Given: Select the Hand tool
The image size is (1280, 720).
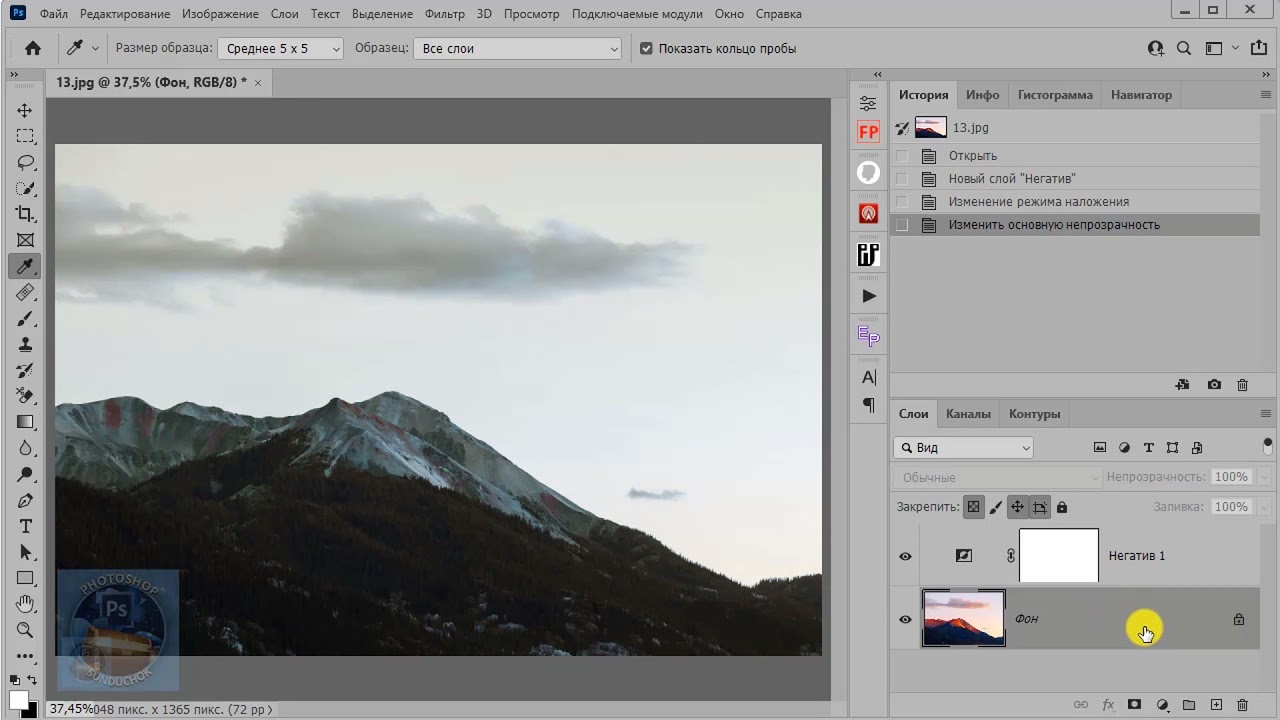Looking at the screenshot, I should click(25, 604).
